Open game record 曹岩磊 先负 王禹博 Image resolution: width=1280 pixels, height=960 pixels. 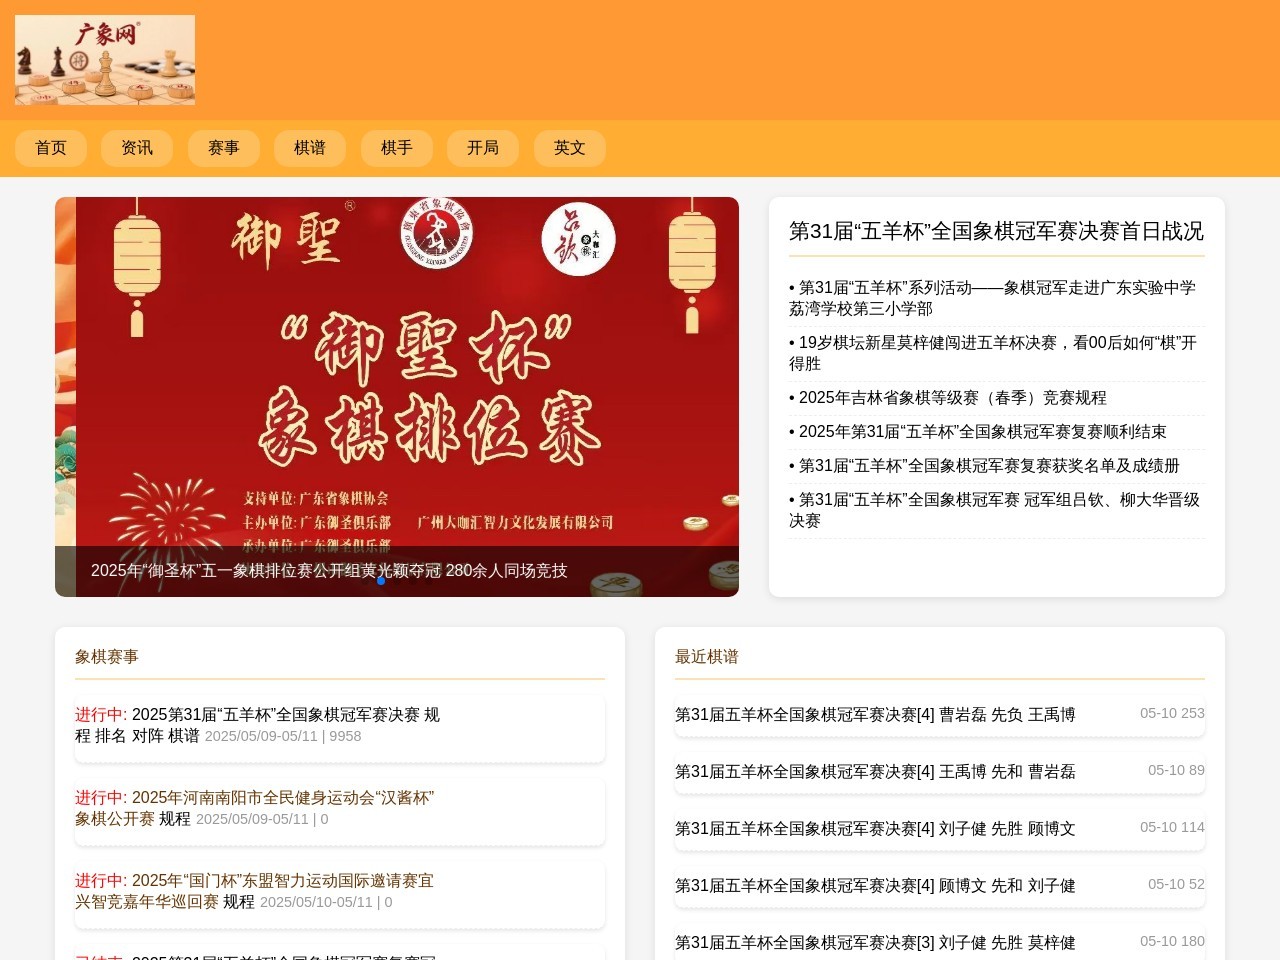pos(875,715)
